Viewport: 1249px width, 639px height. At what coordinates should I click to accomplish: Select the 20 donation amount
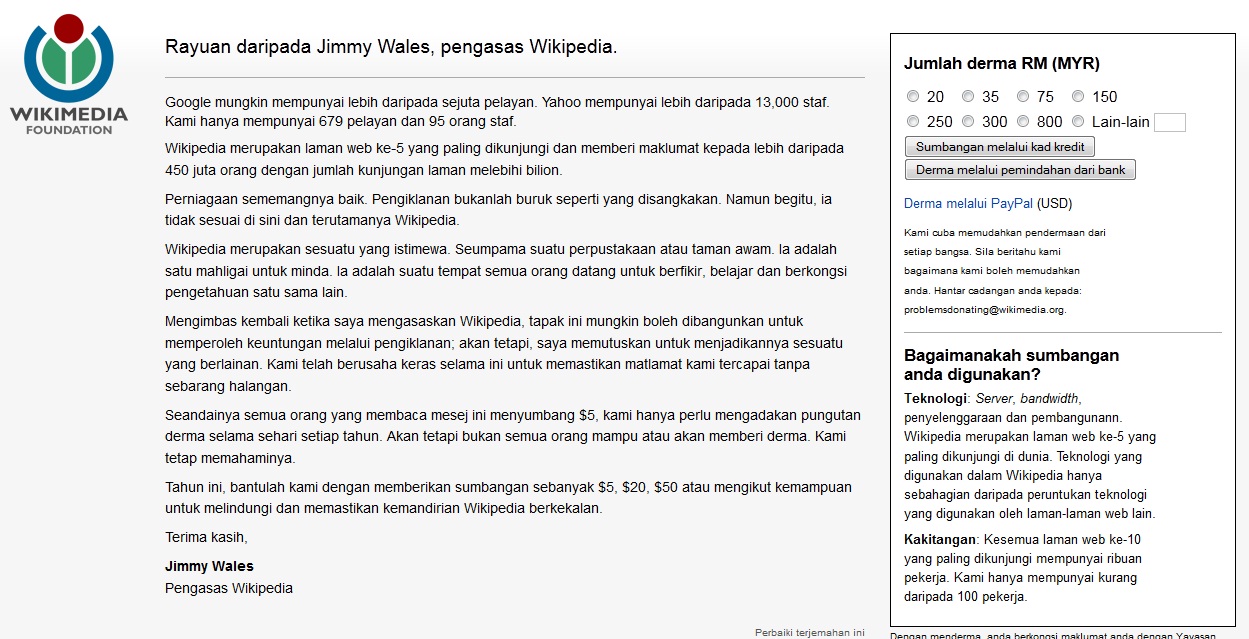point(913,97)
